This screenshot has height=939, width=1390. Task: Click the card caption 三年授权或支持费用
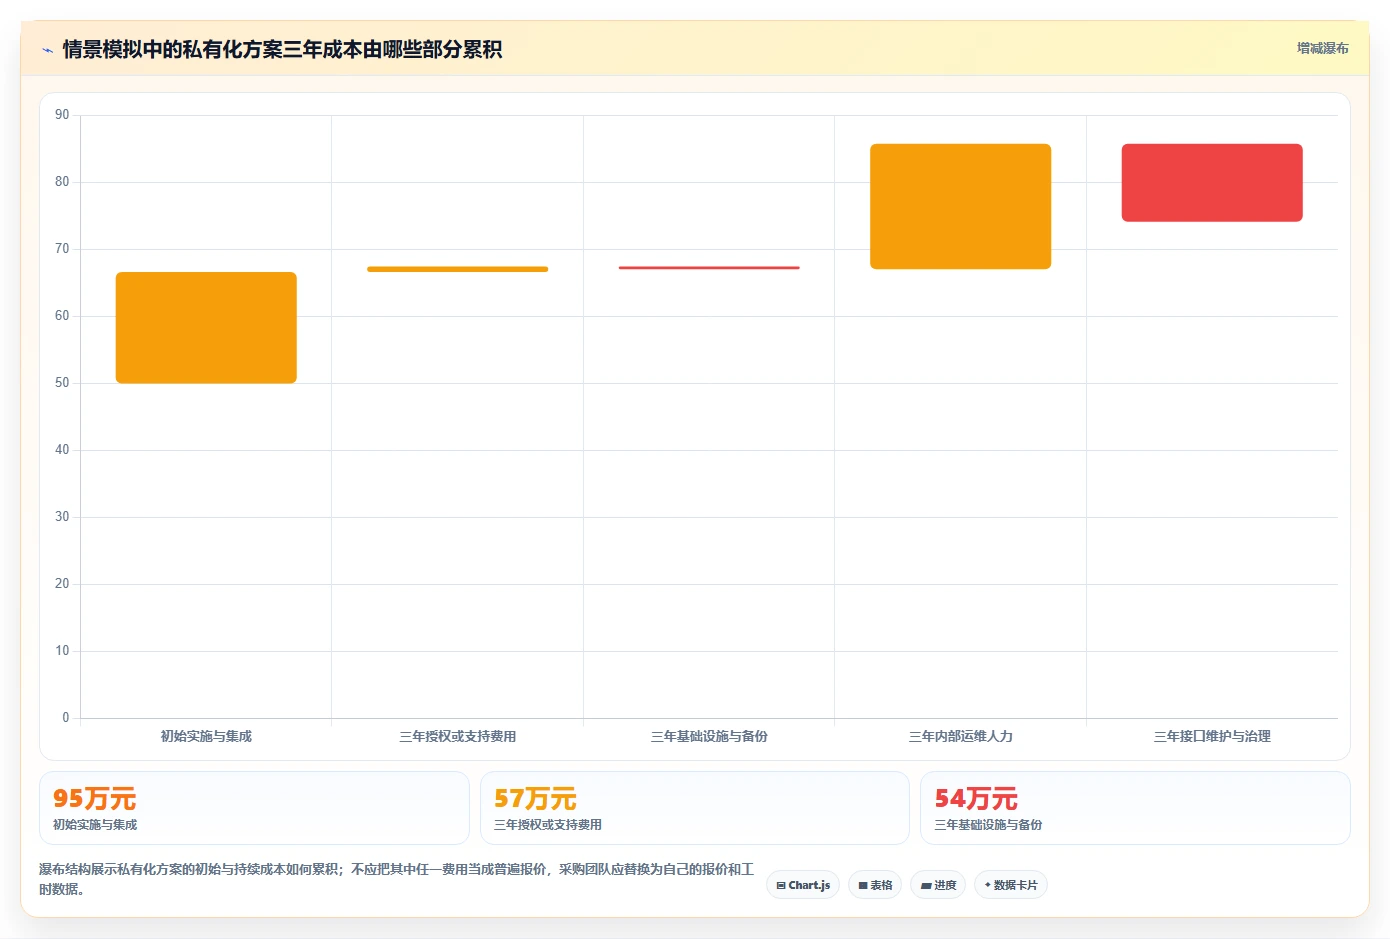(548, 825)
